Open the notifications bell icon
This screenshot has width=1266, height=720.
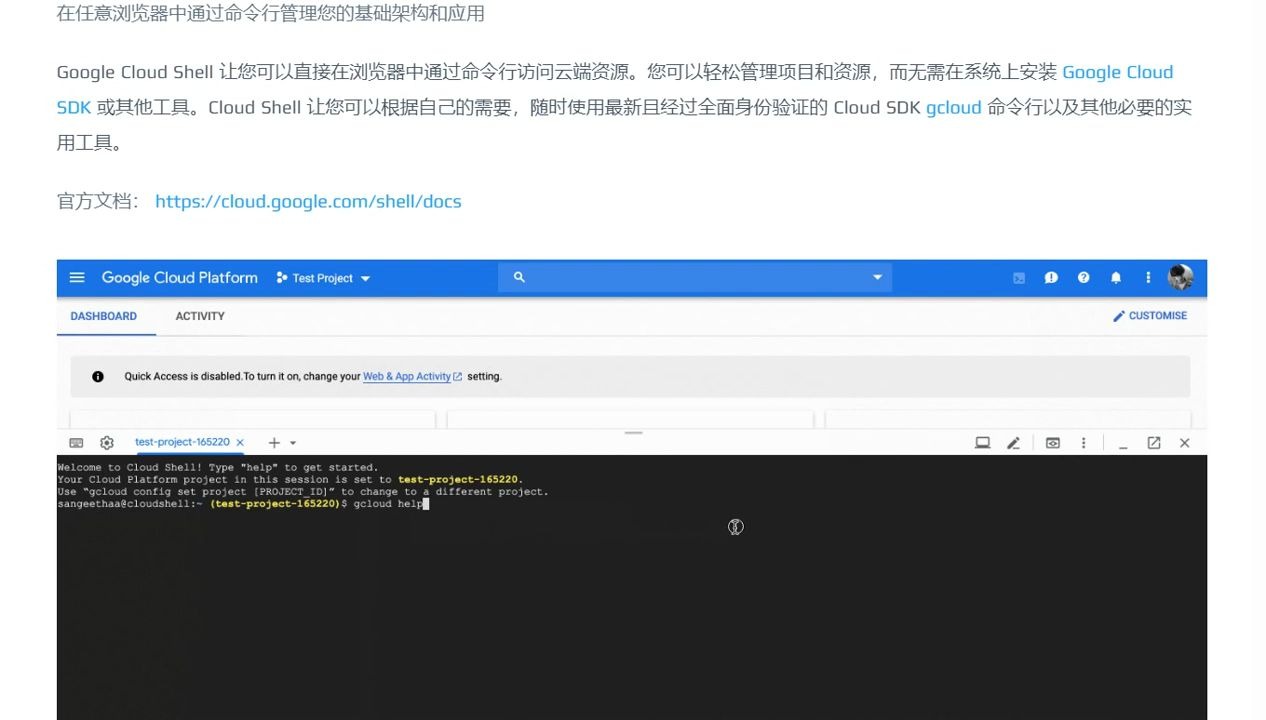tap(1116, 278)
